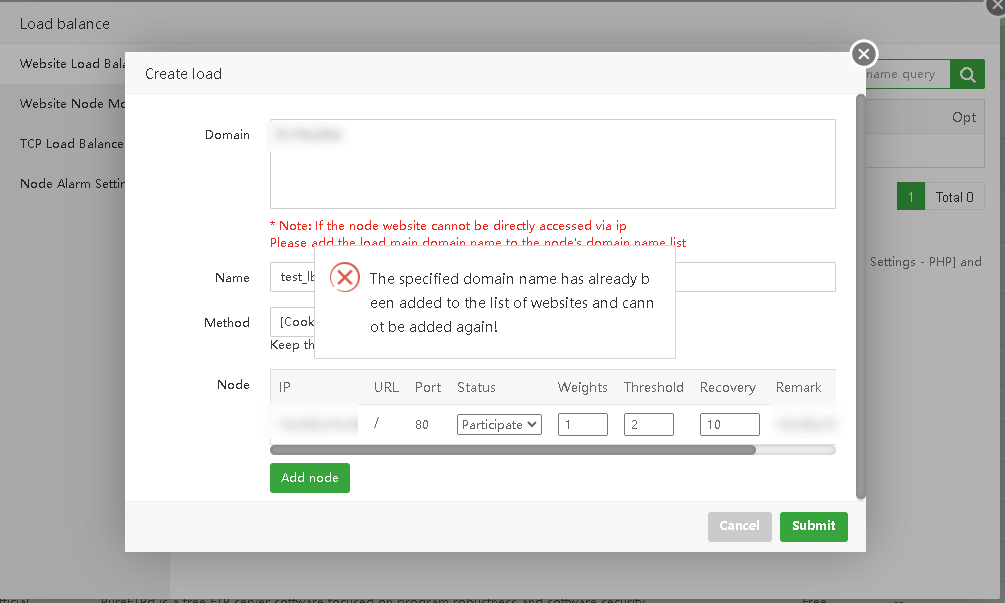This screenshot has height=603, width=1005.
Task: Click the Threshold column header
Action: tap(653, 387)
